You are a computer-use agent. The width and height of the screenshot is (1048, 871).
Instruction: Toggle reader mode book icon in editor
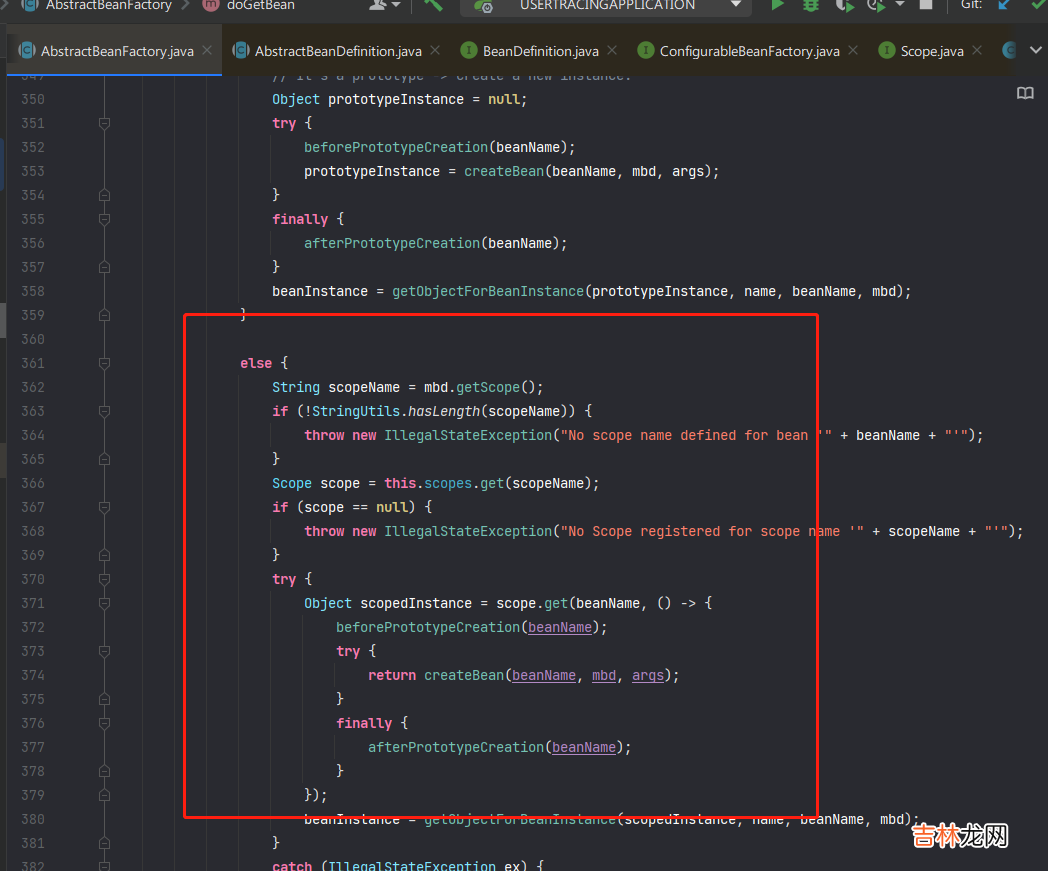[1025, 93]
